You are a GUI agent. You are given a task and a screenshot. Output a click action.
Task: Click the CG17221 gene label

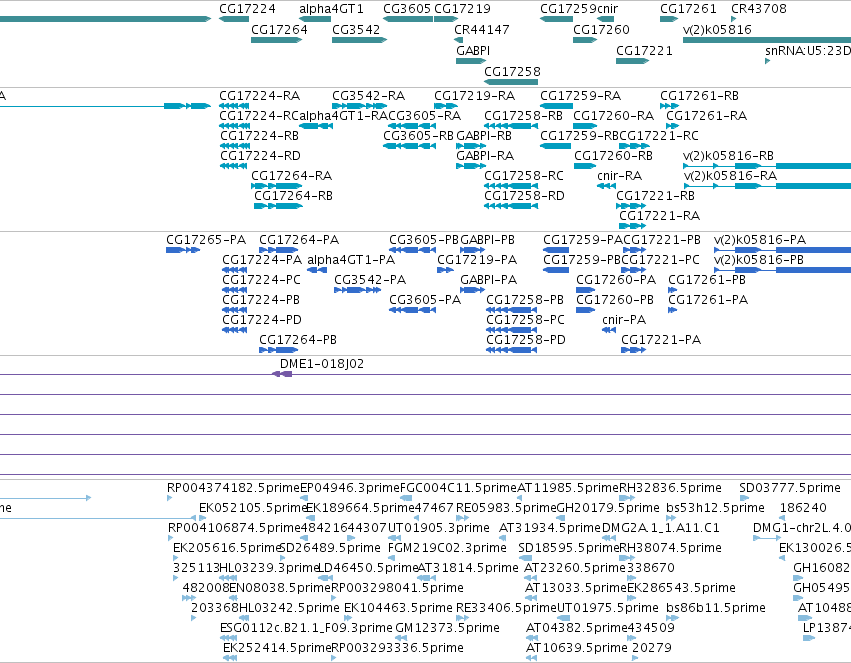644,50
